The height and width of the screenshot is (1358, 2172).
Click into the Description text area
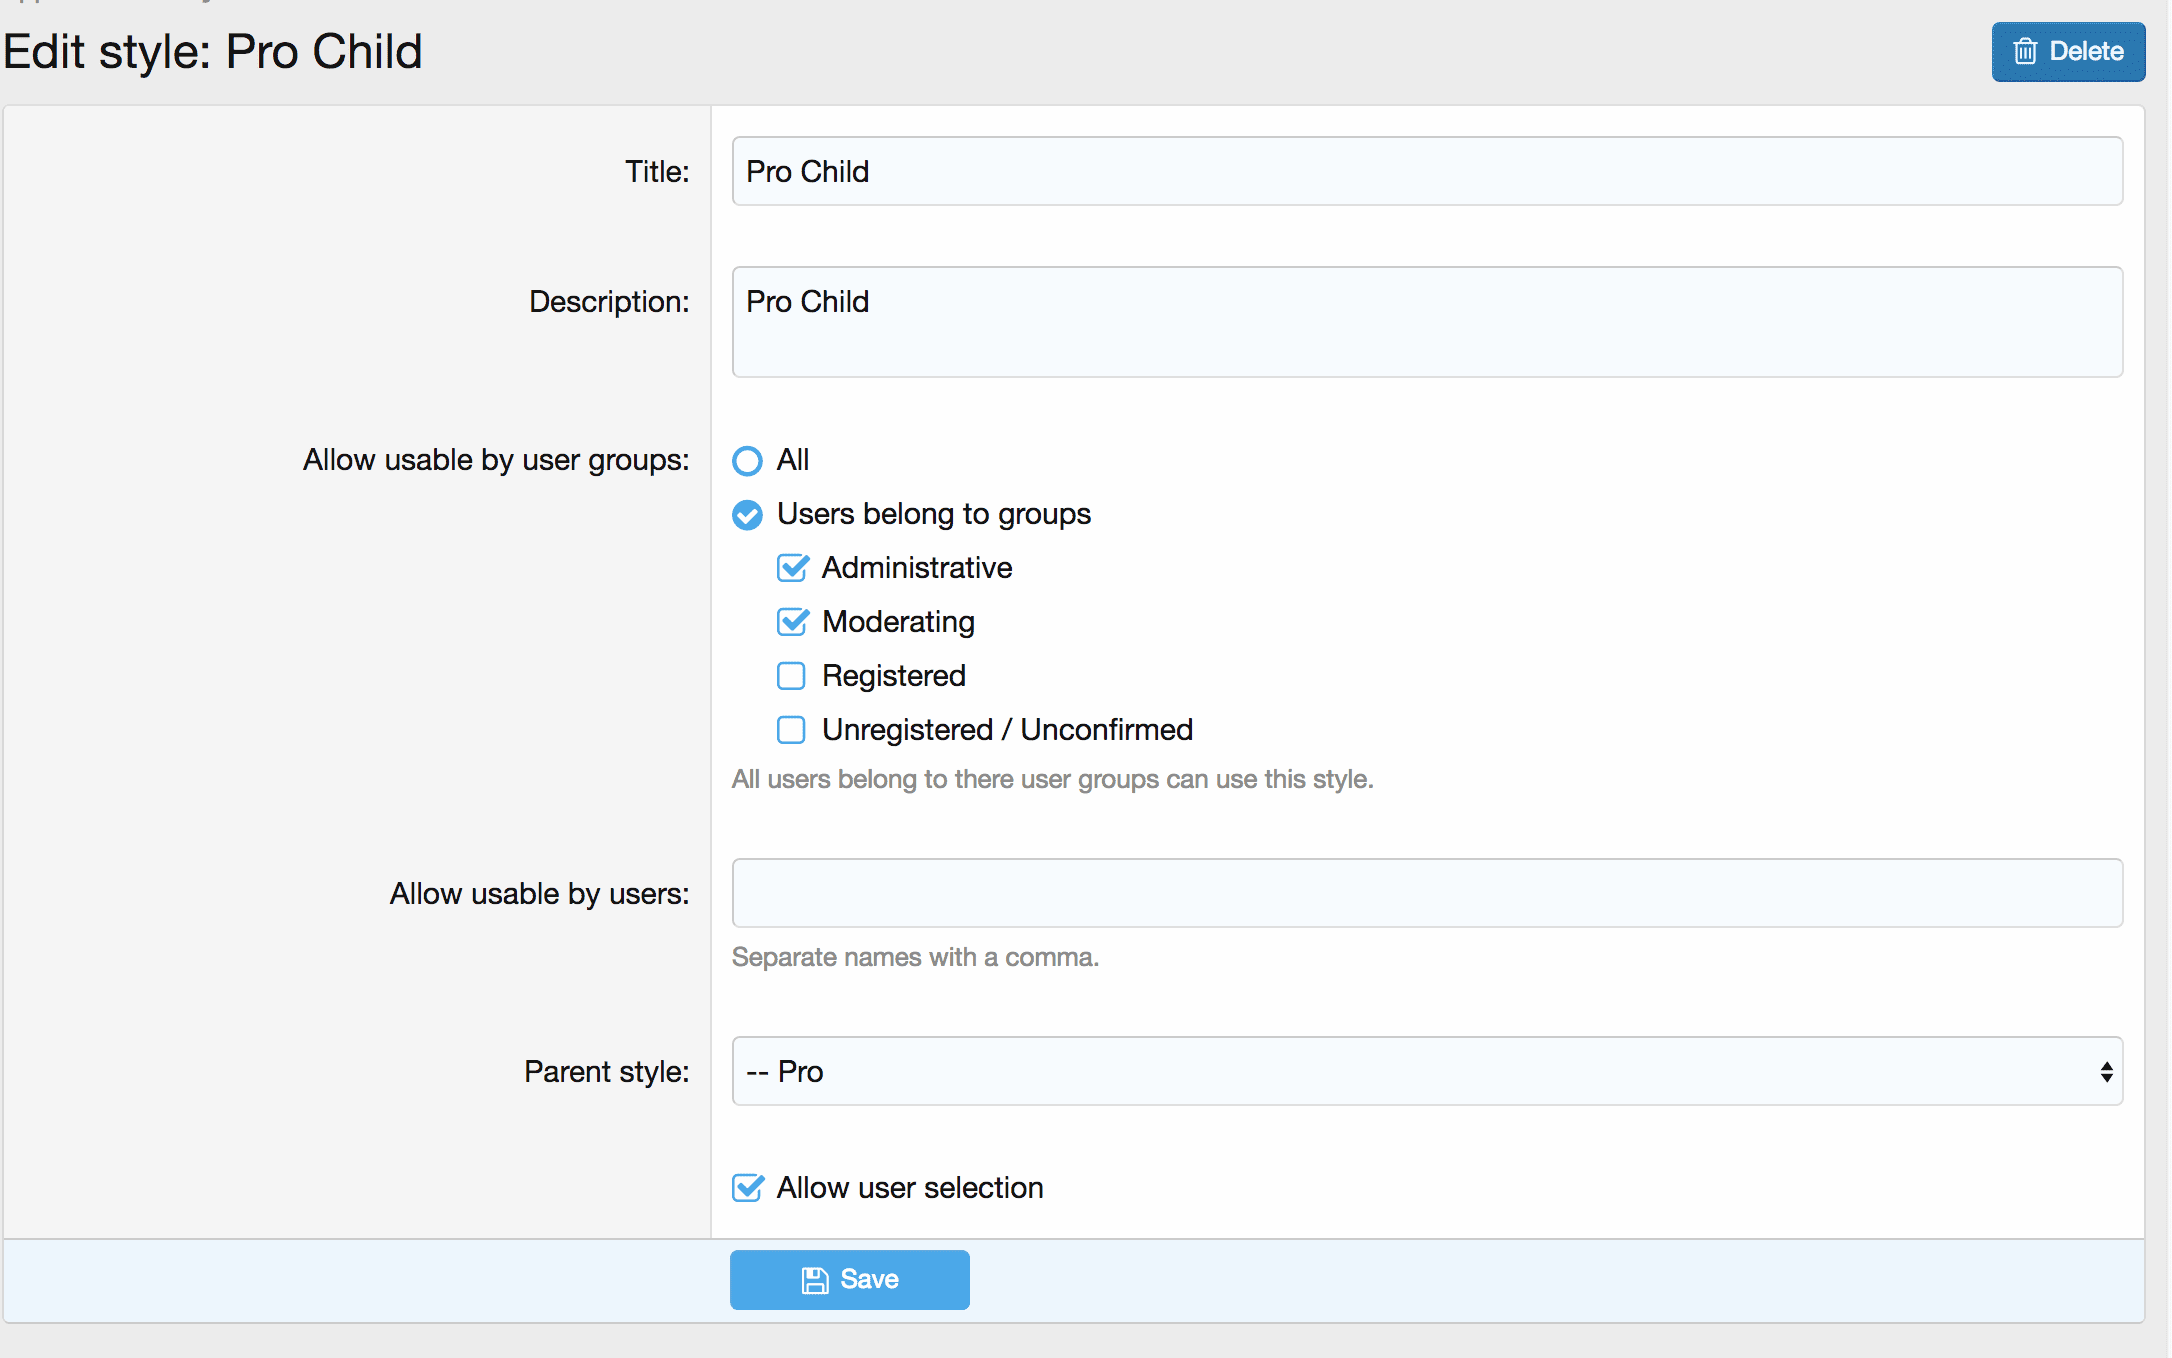[1427, 321]
